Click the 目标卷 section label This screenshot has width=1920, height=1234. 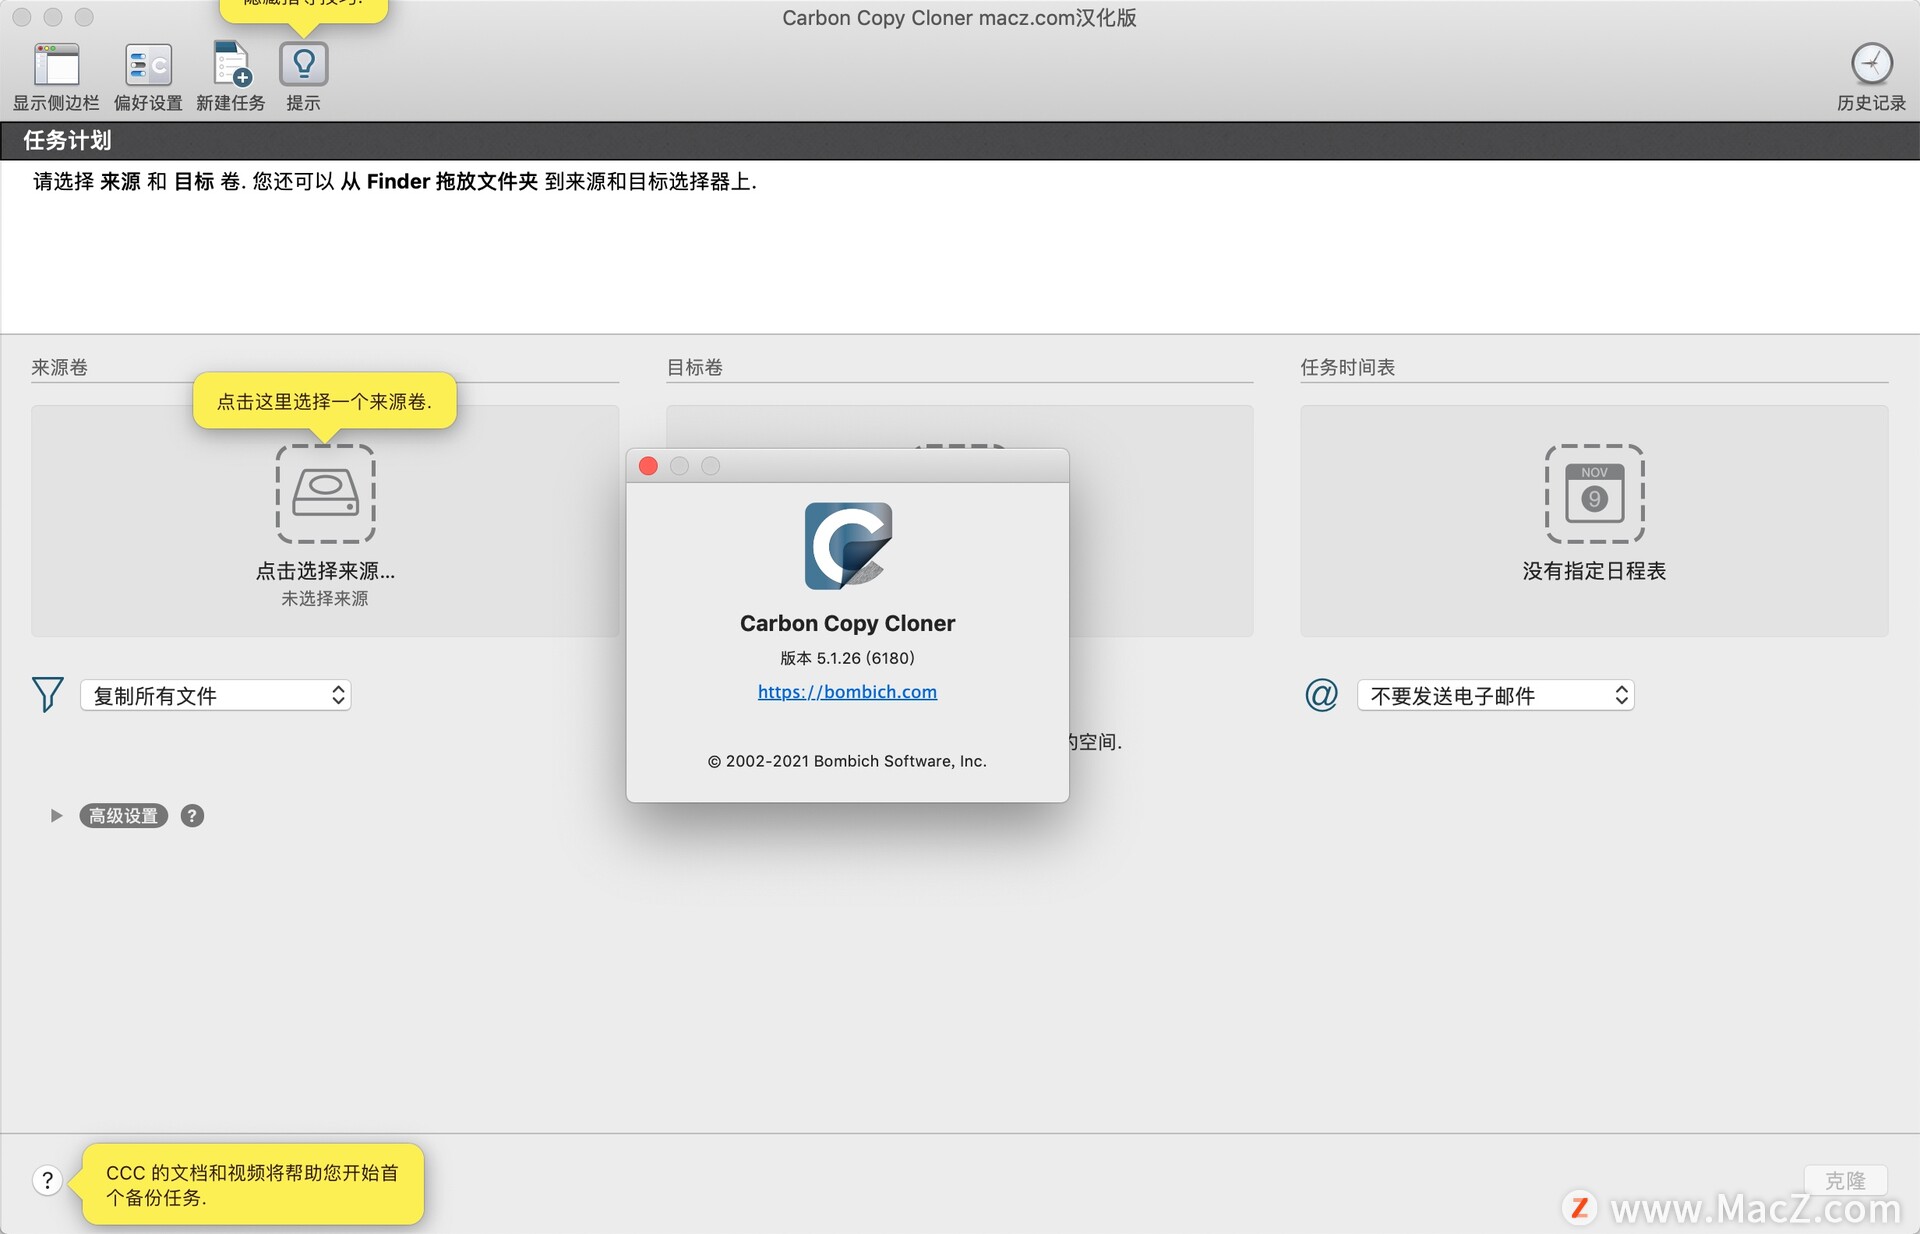click(x=695, y=367)
